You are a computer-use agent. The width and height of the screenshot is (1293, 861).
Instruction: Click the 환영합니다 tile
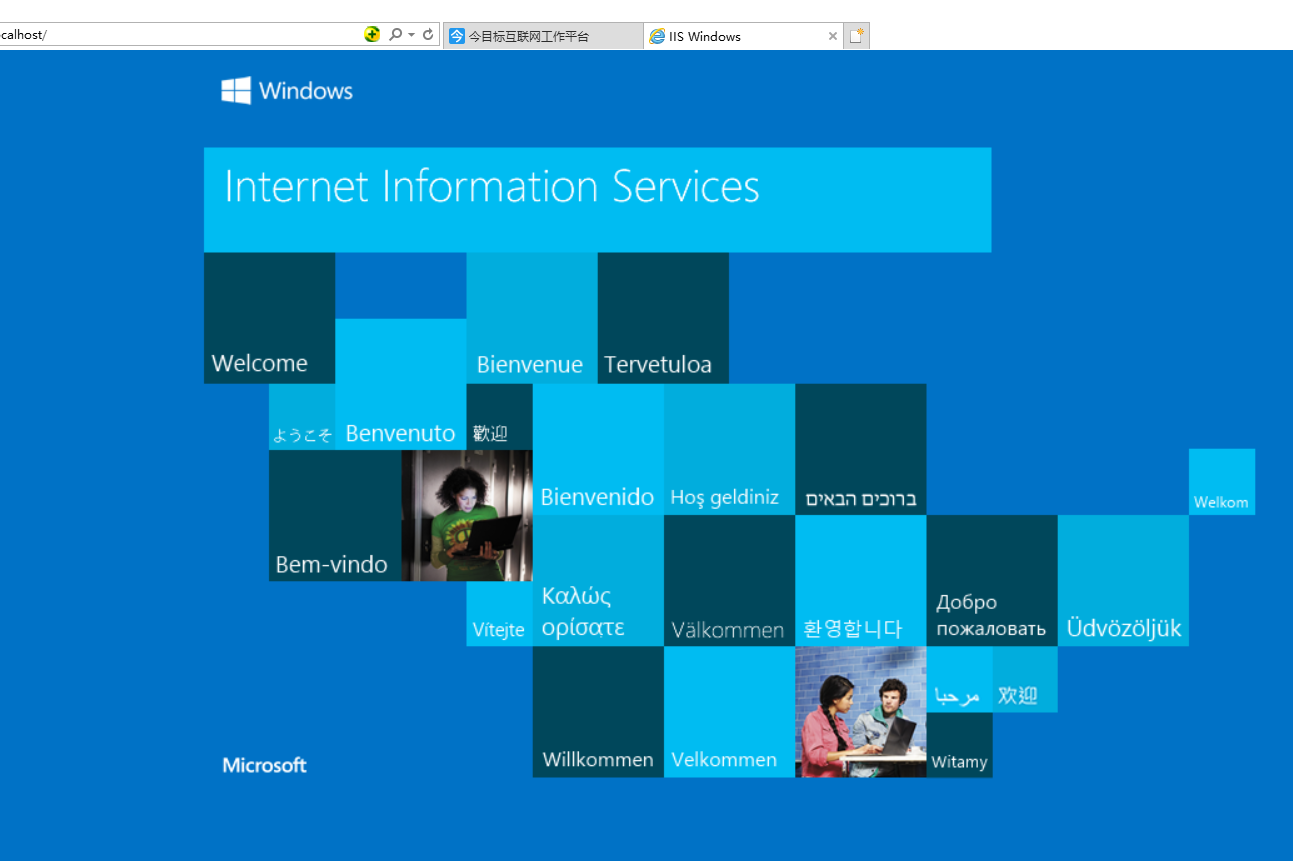[860, 581]
